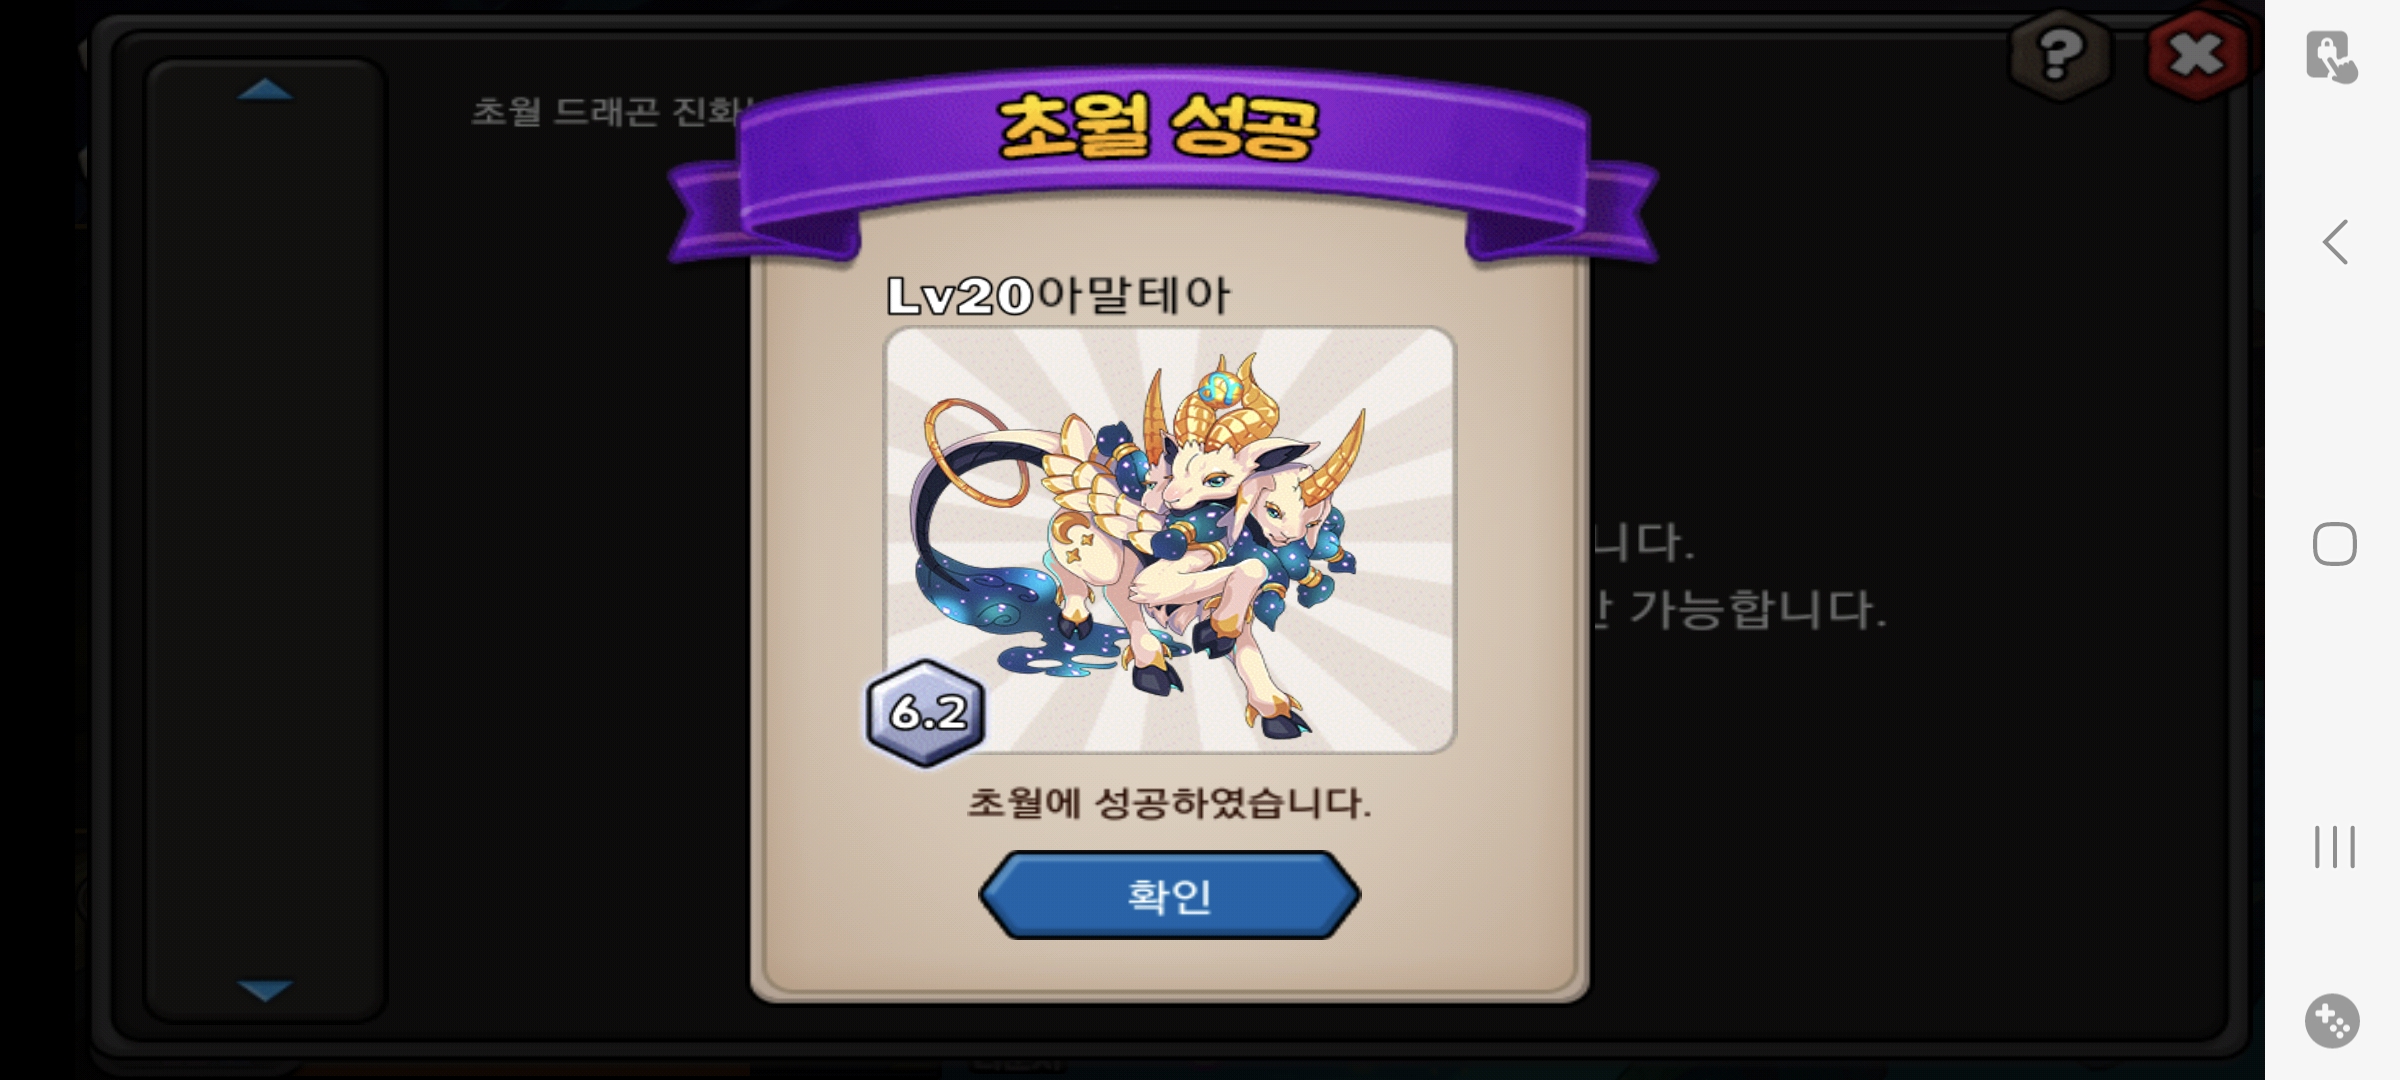Image resolution: width=2400 pixels, height=1080 pixels.
Task: Tap the Android home square button
Action: pyautogui.click(x=2335, y=544)
